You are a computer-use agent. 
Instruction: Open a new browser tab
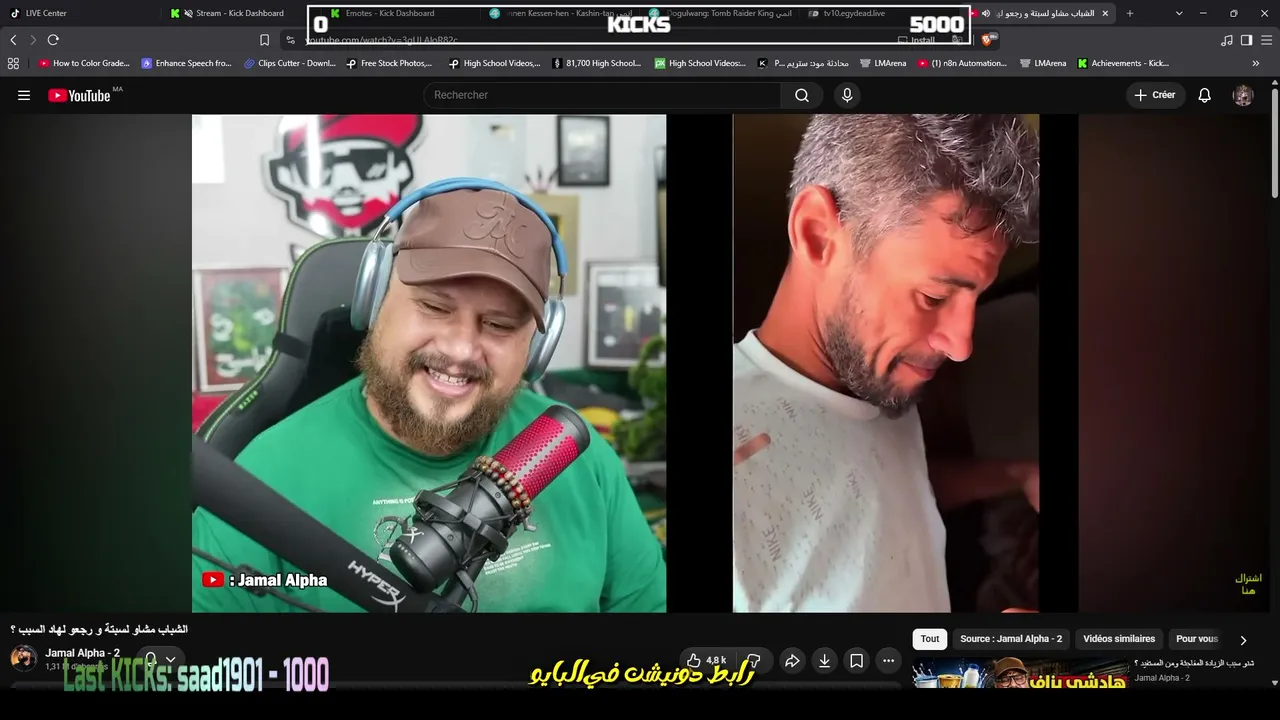point(1130,13)
